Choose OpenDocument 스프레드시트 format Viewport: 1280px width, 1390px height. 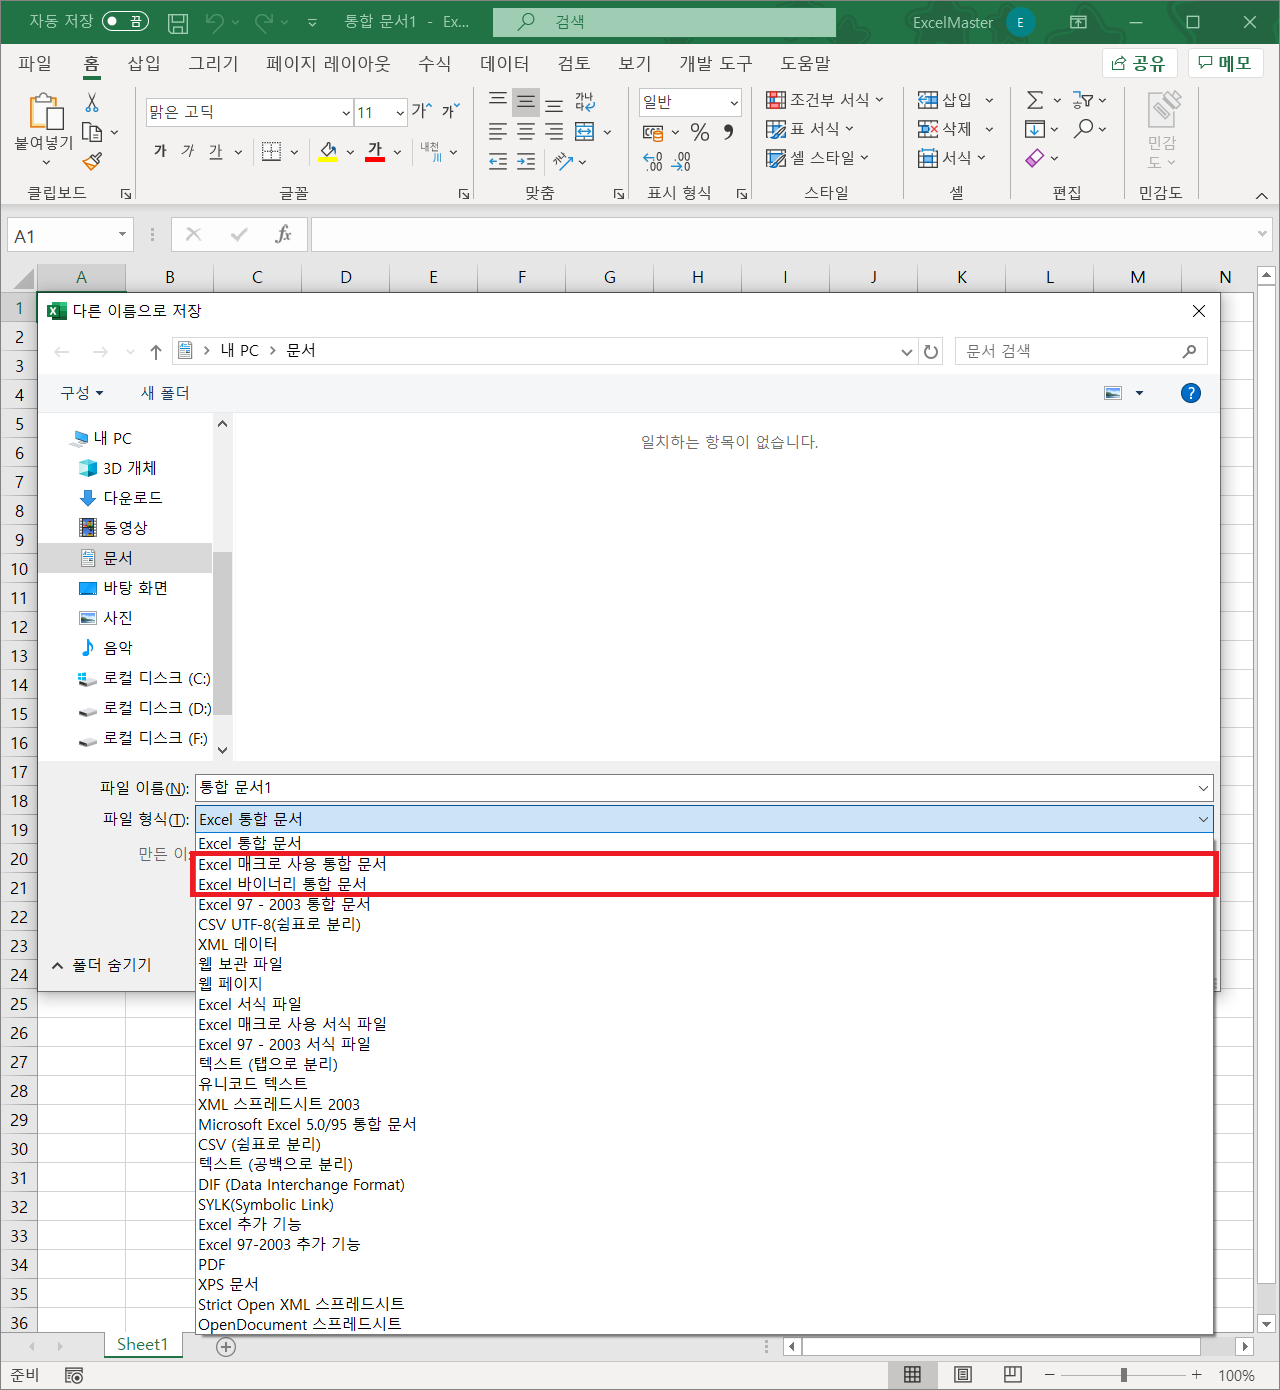tap(704, 1324)
